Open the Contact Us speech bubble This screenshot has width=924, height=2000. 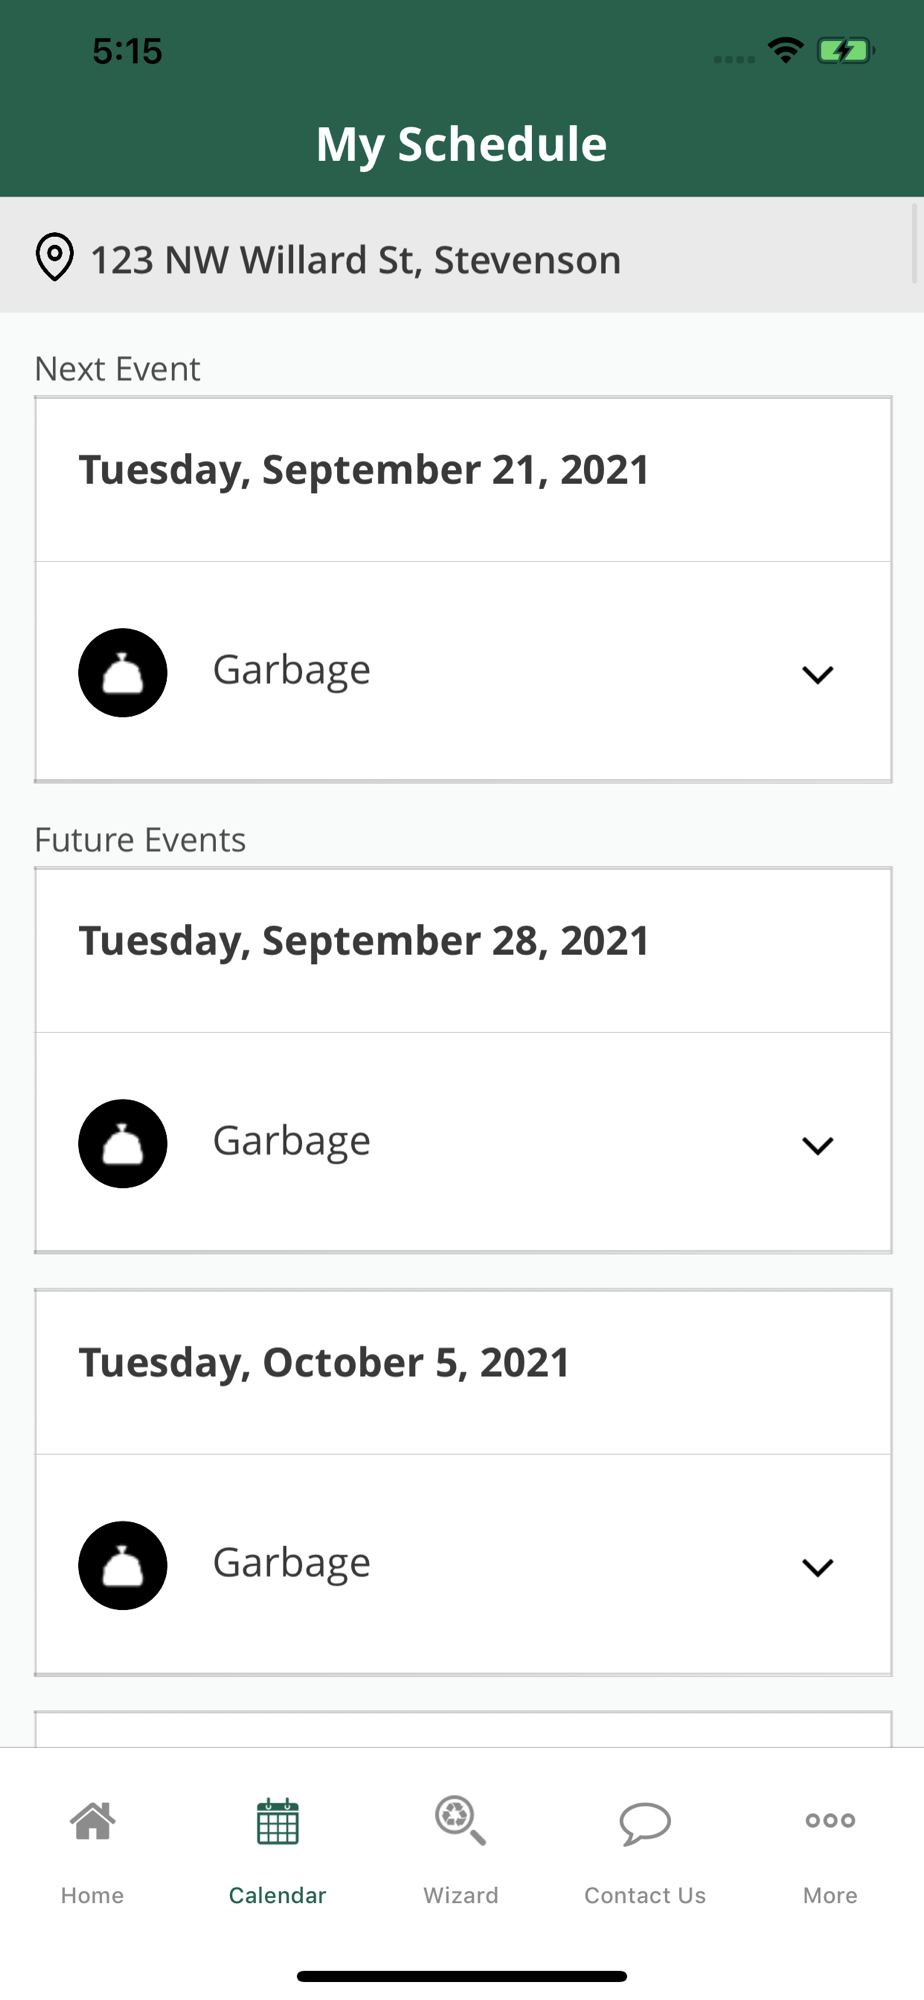click(645, 1823)
